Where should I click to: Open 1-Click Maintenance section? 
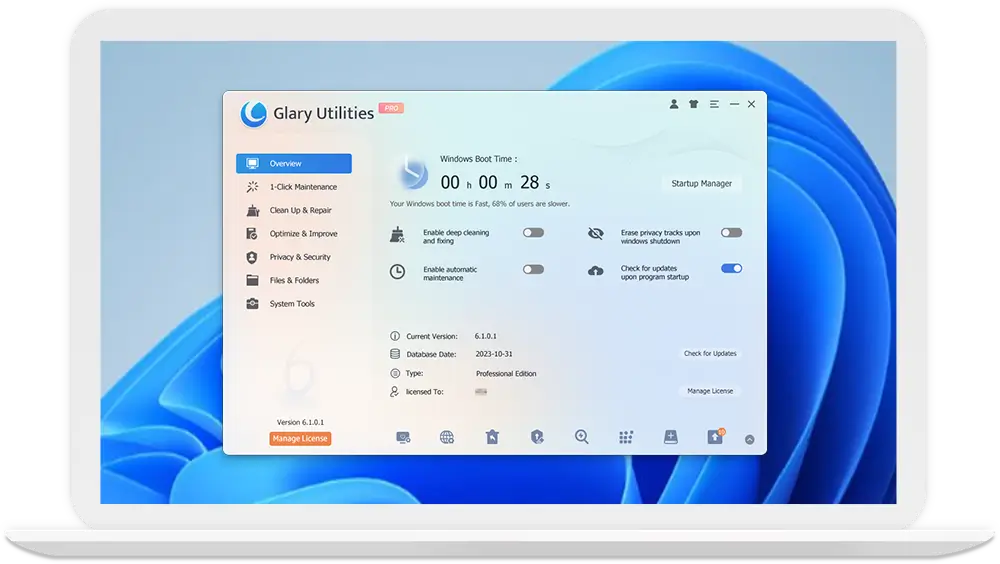point(293,187)
